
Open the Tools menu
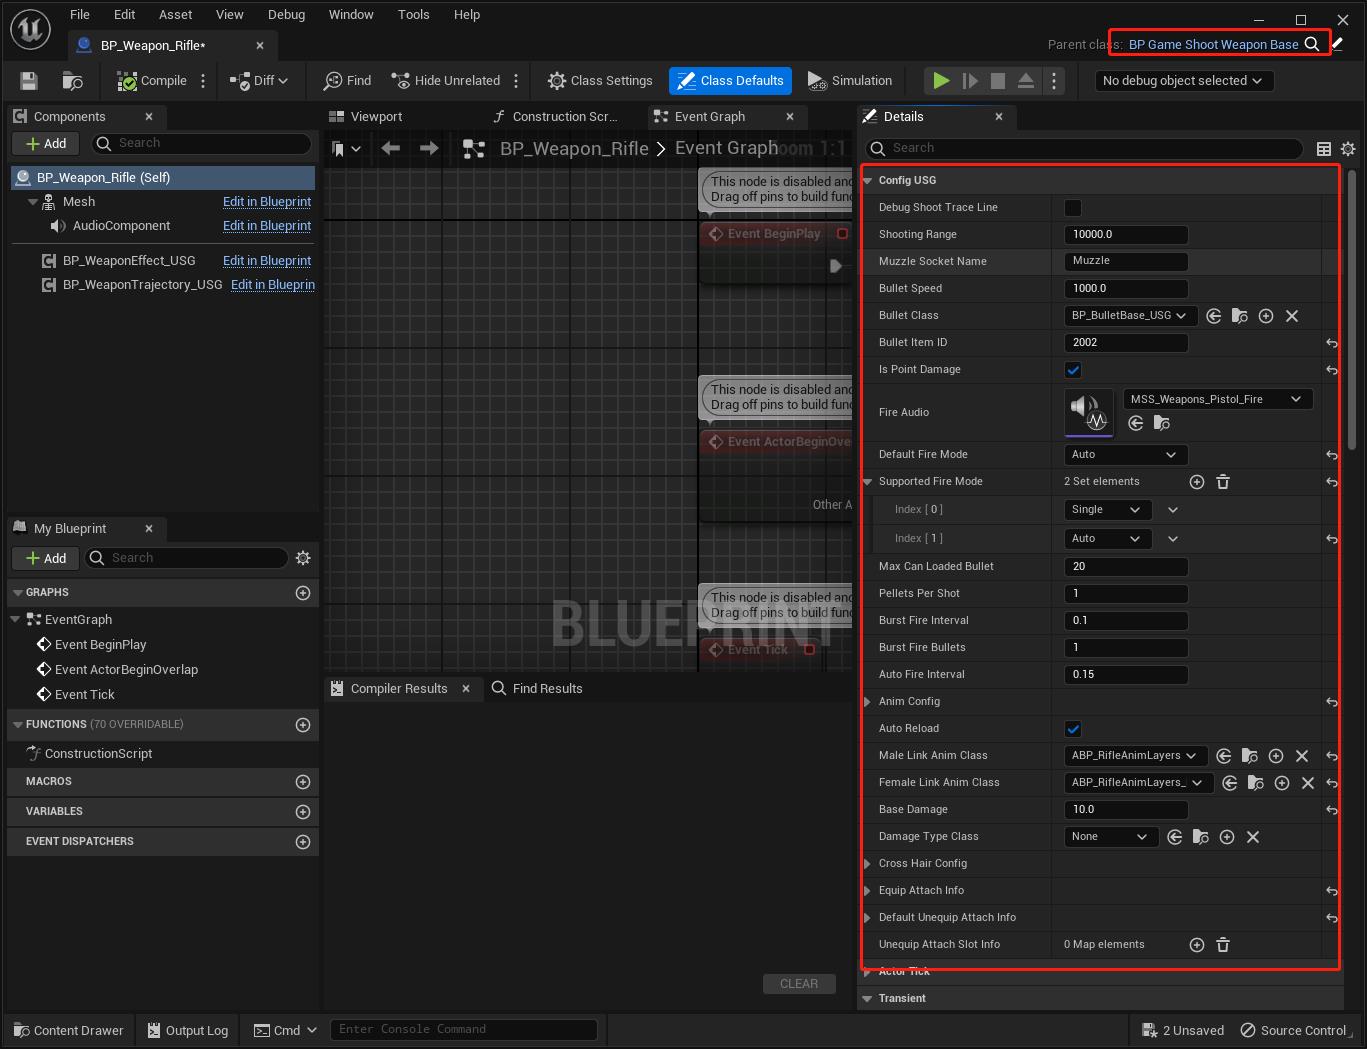(x=413, y=14)
